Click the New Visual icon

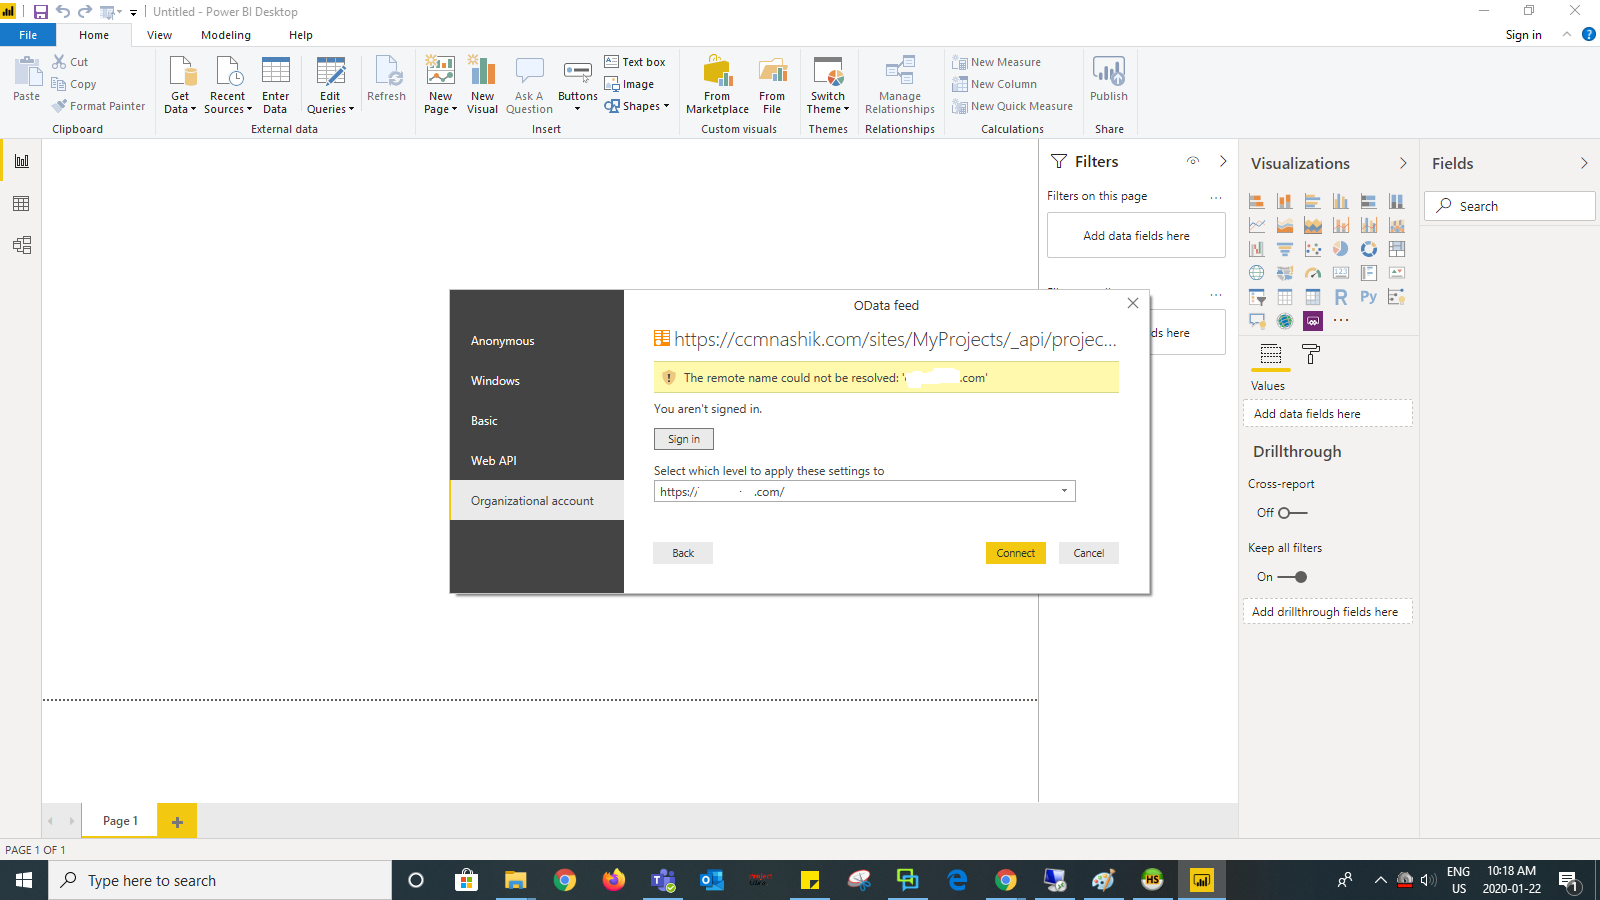click(482, 72)
